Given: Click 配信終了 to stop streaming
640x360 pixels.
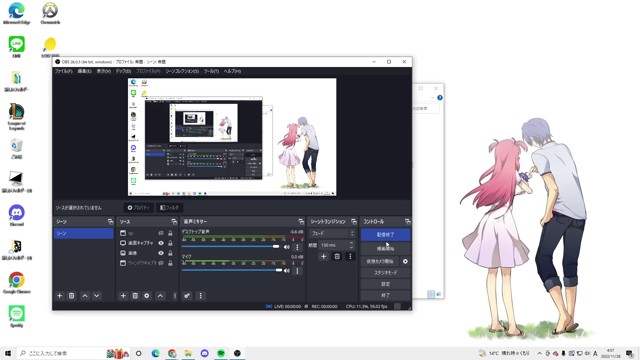Looking at the screenshot, I should click(x=386, y=235).
